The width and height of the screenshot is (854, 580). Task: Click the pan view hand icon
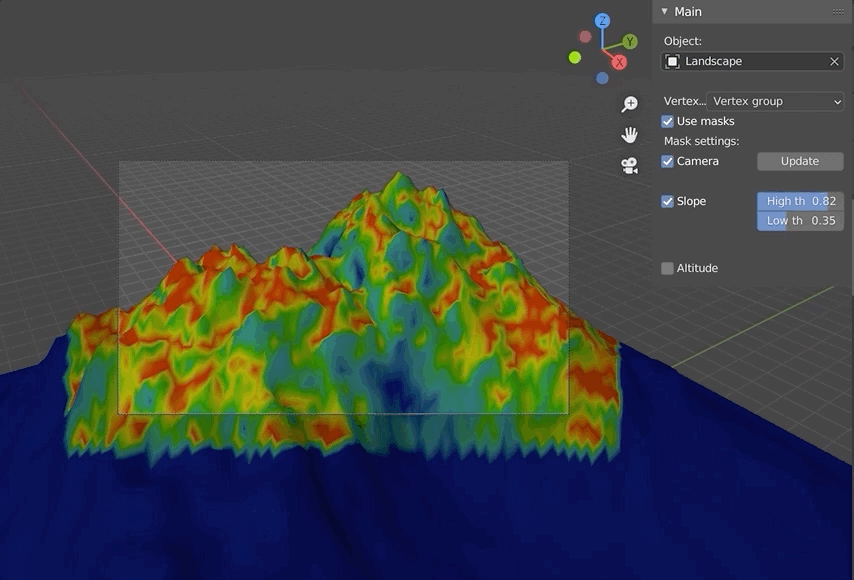tap(630, 135)
